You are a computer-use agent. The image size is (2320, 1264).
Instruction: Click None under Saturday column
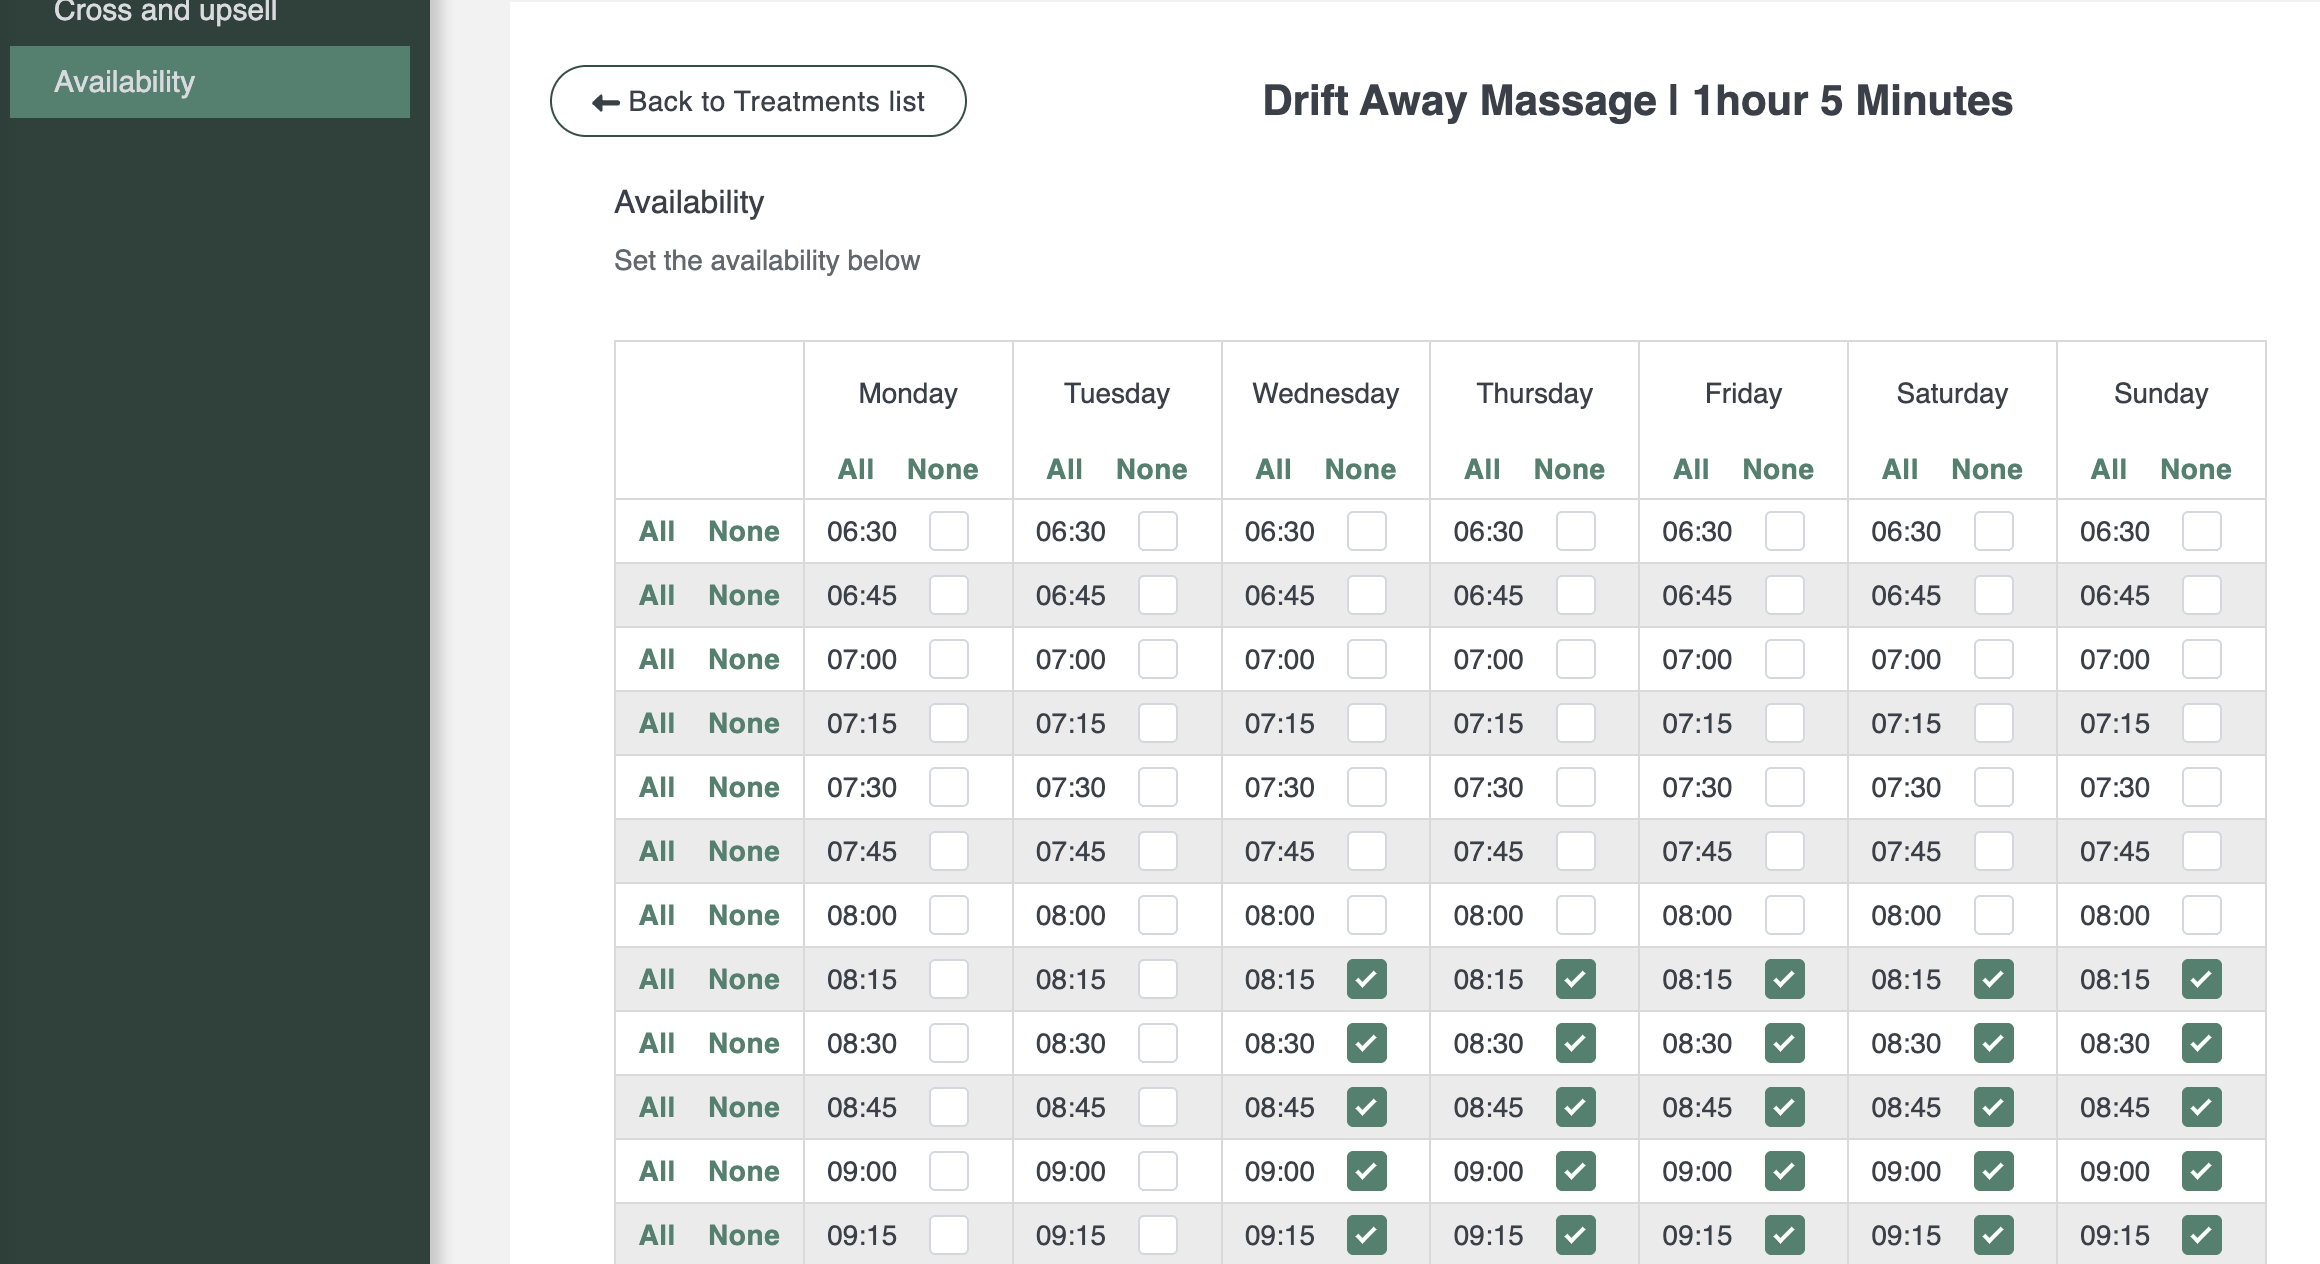click(1986, 469)
